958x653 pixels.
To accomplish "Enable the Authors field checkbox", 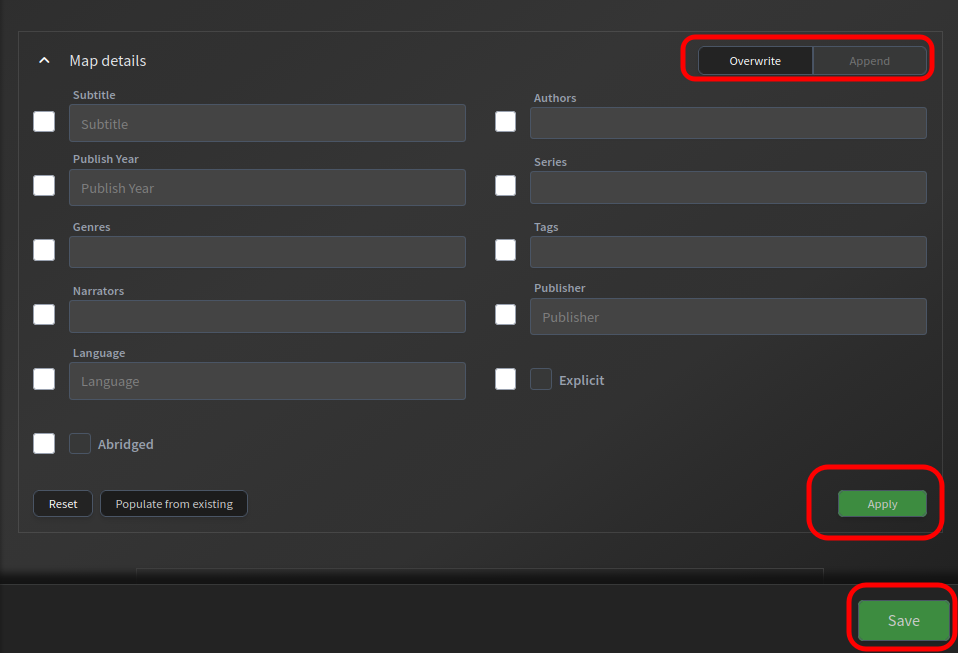I will click(x=505, y=122).
